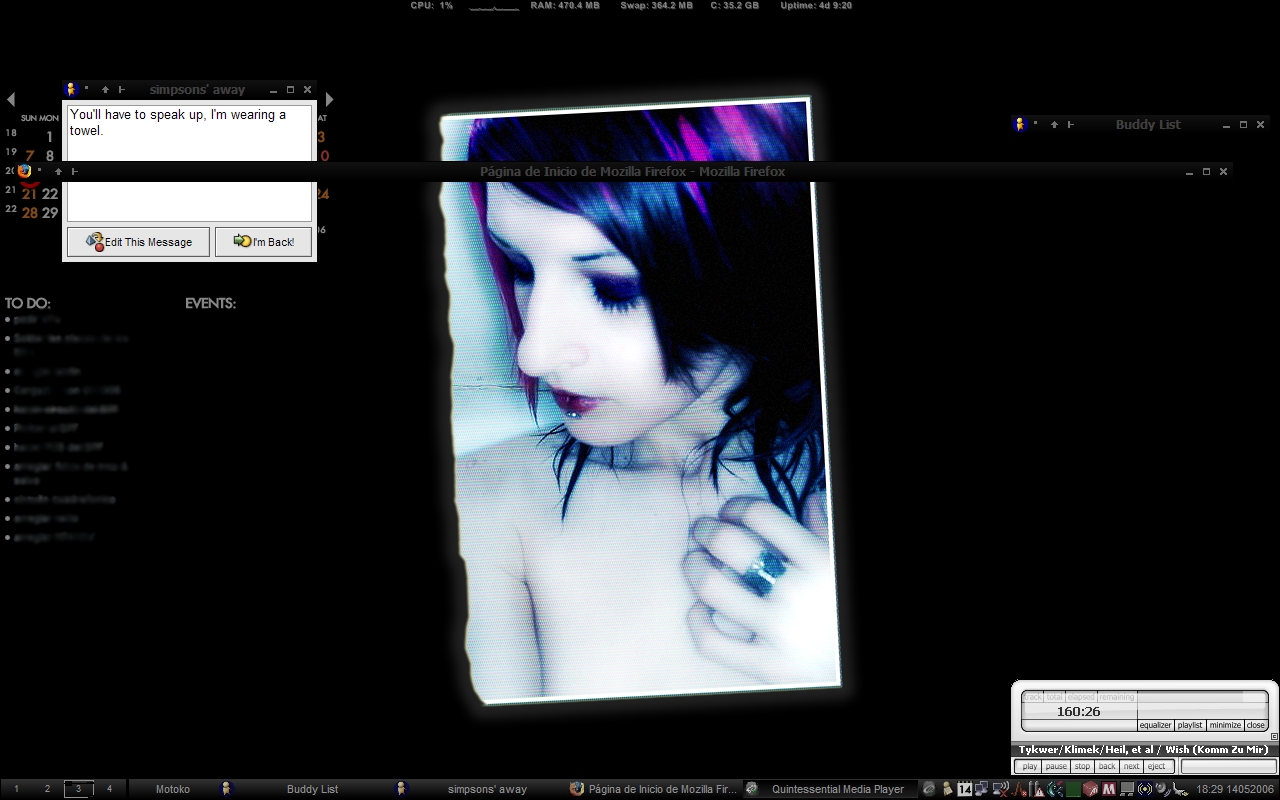
Task: Click the calendar 14 tray icon
Action: 965,789
